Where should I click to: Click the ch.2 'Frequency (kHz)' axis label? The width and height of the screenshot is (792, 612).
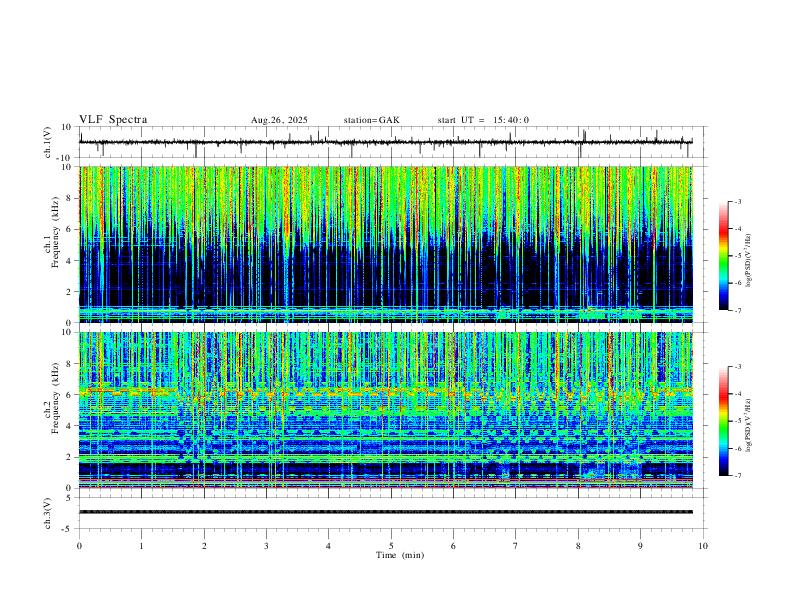click(x=56, y=398)
